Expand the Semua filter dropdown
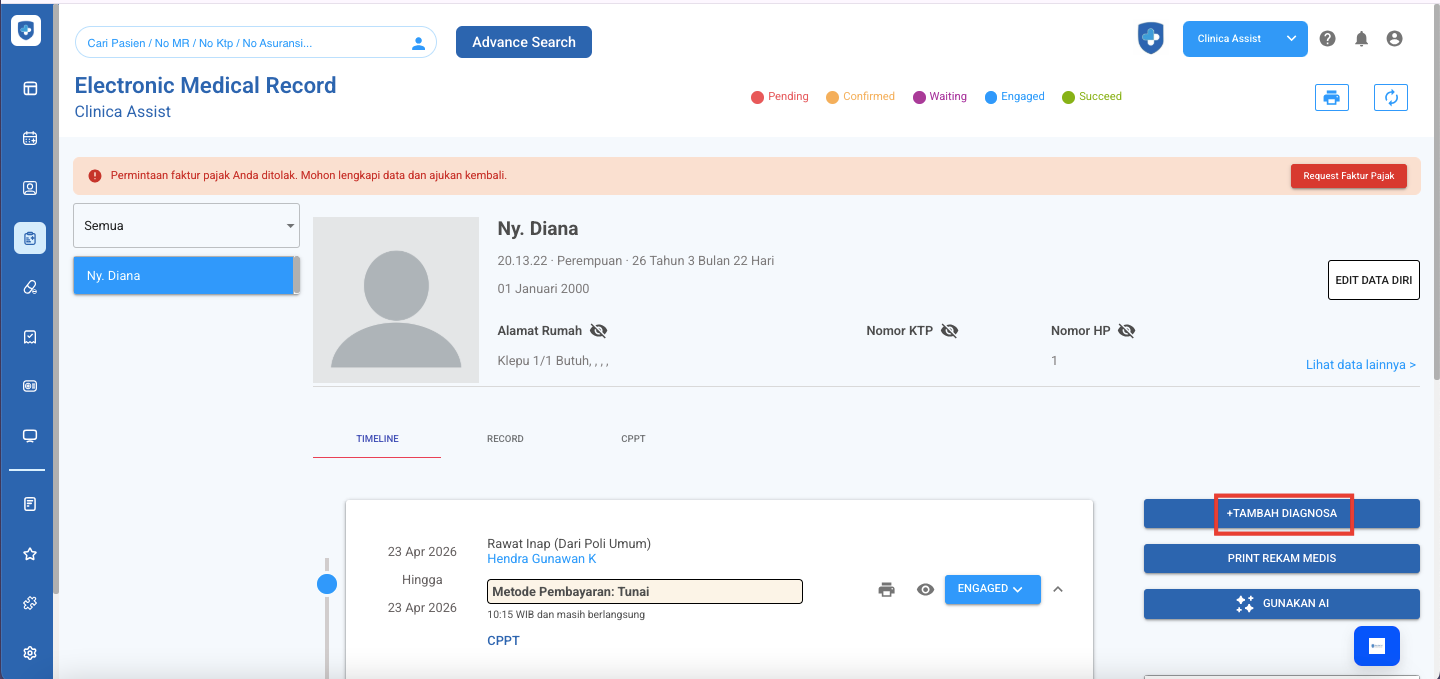The width and height of the screenshot is (1440, 679). pos(186,226)
